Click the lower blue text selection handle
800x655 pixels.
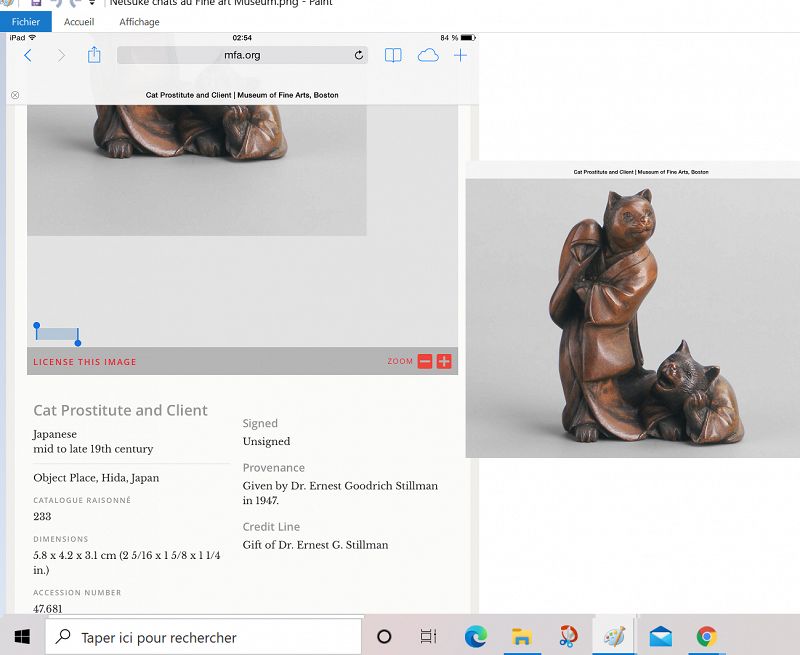pos(78,343)
